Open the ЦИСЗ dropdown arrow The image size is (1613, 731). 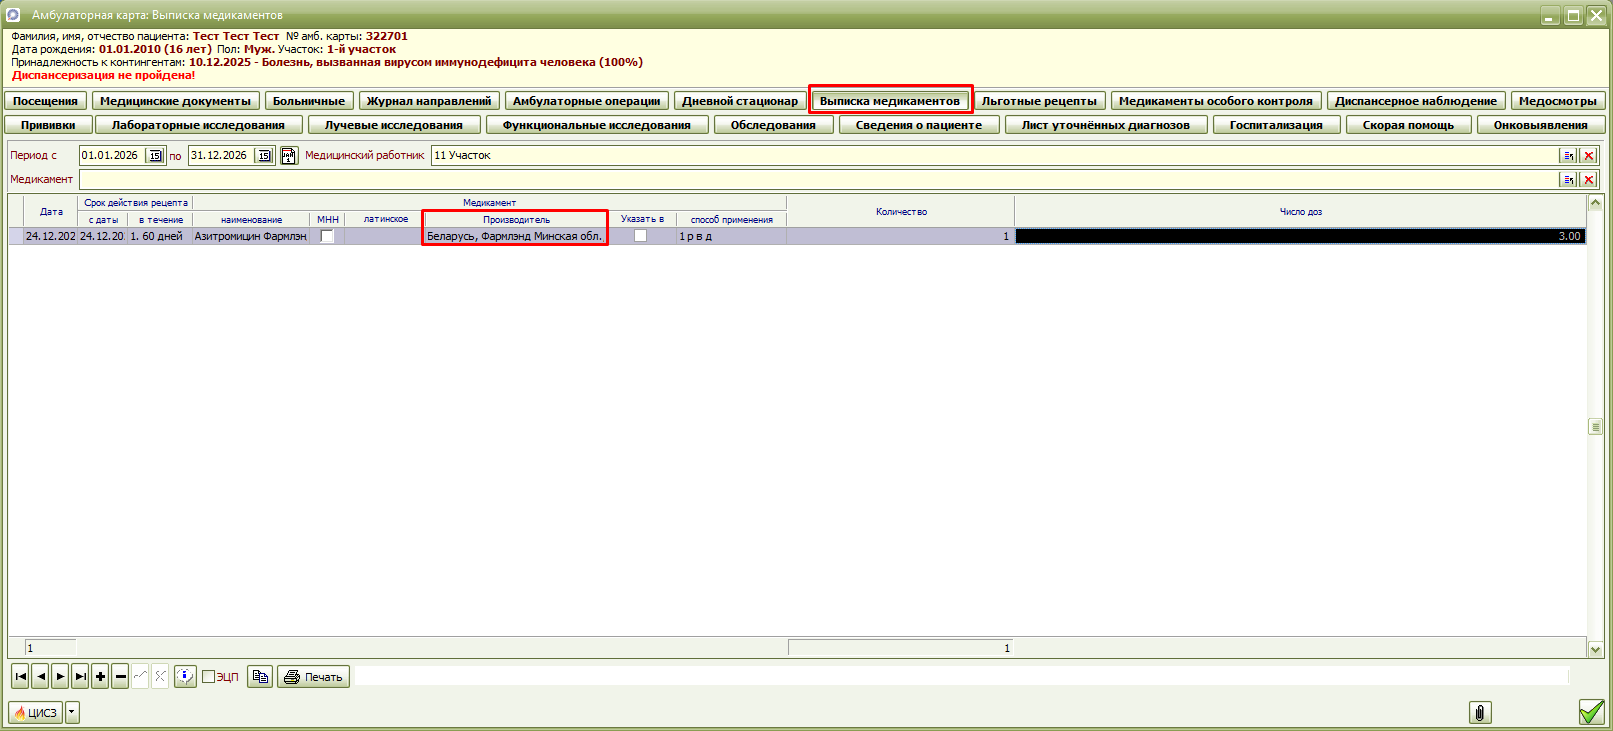coord(72,713)
